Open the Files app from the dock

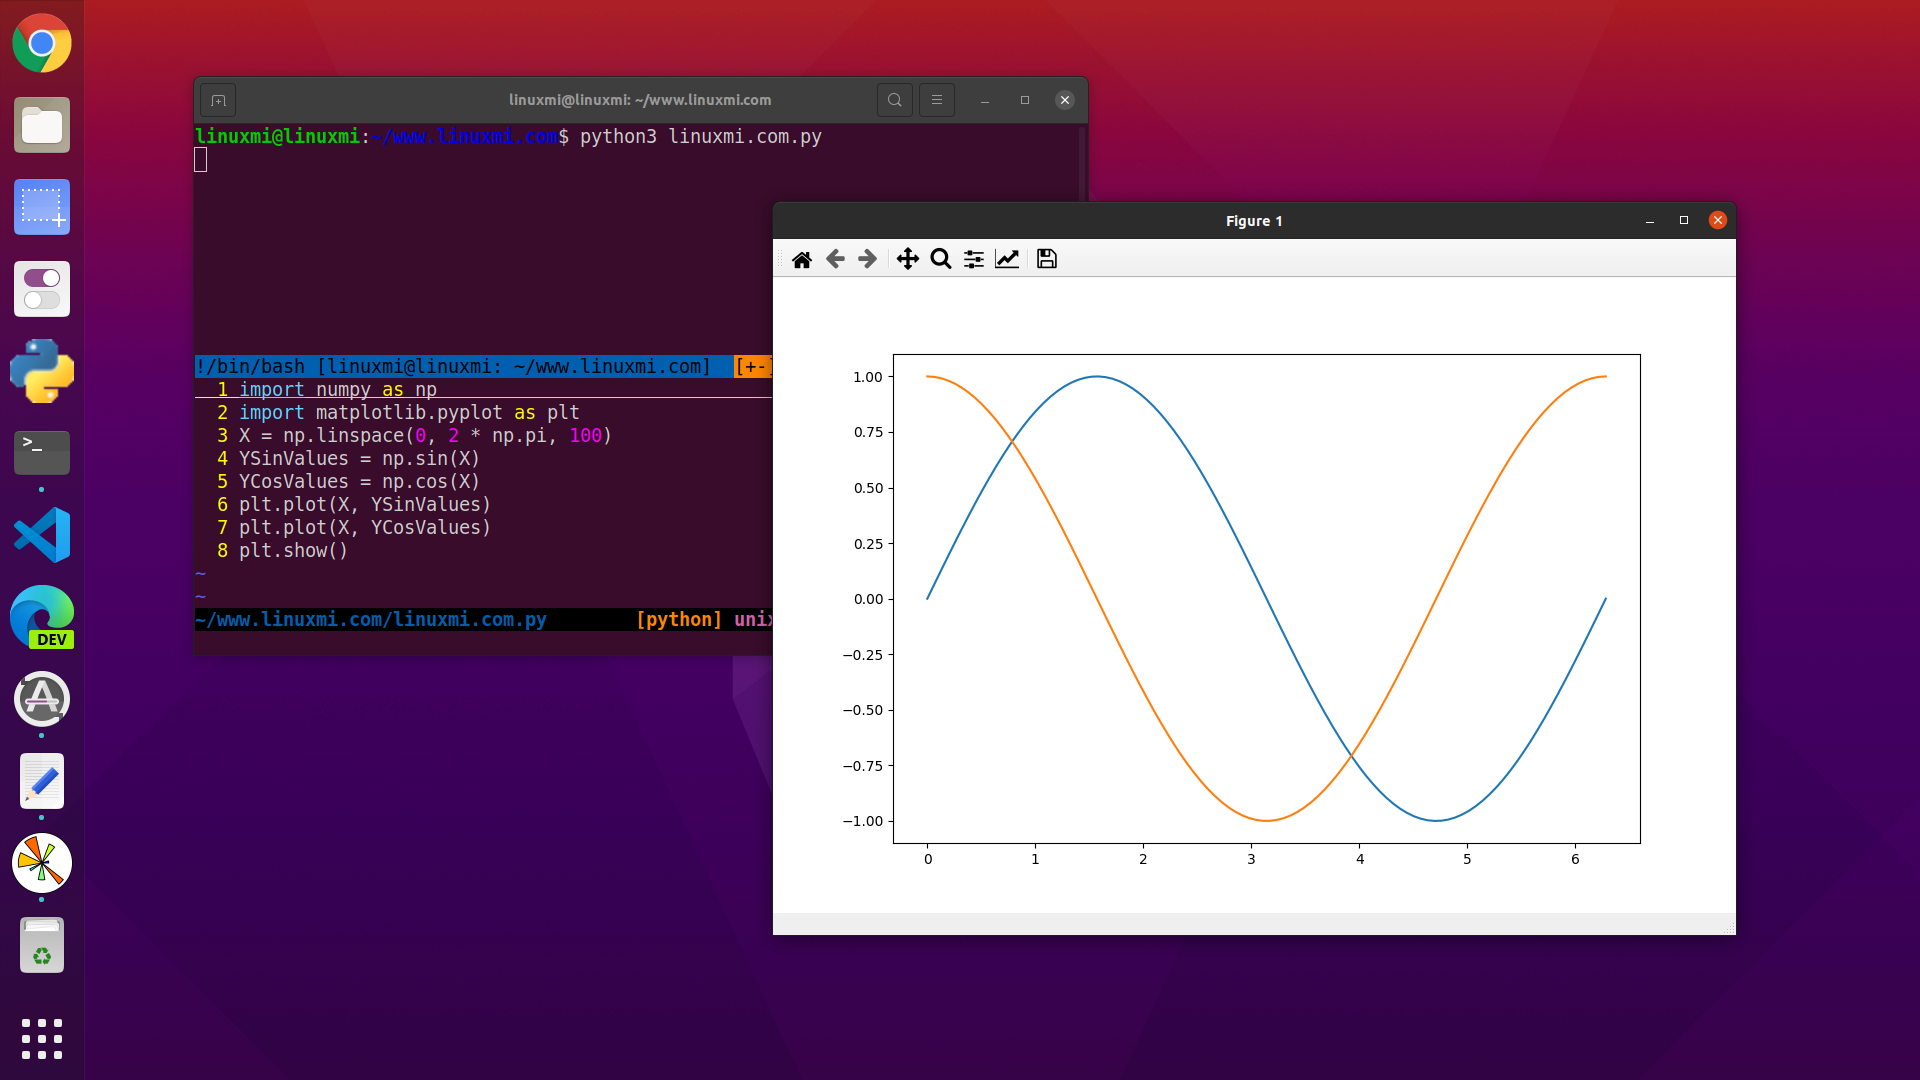click(x=42, y=125)
